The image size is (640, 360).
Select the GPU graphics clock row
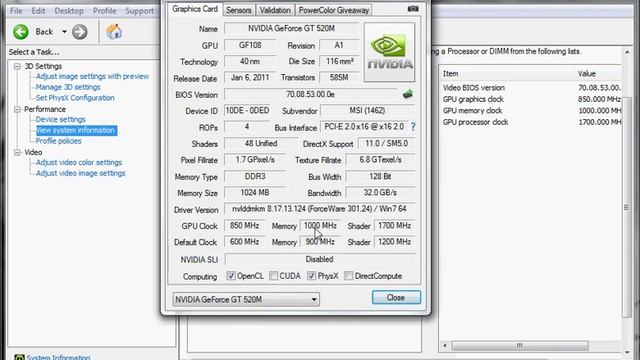[x=531, y=99]
